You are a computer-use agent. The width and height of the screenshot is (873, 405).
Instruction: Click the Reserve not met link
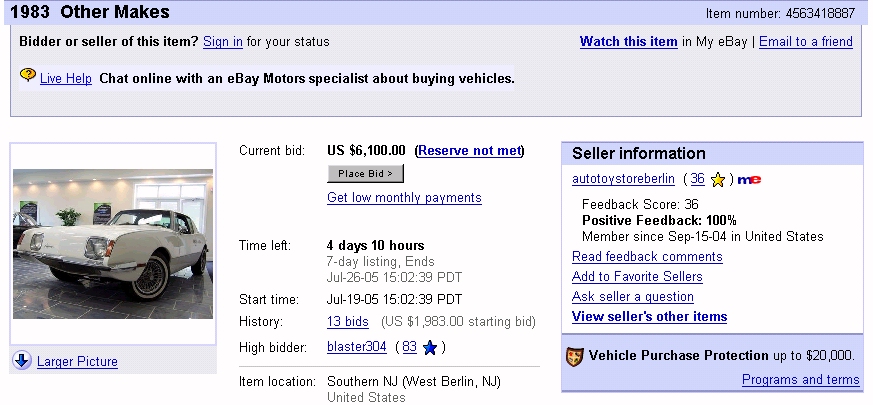[x=469, y=151]
